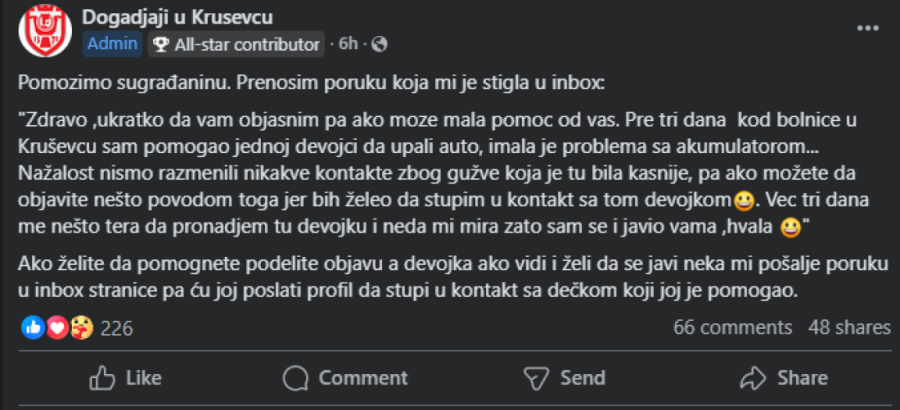Viewport: 900px width, 410px height.
Task: Open the Dogadjaji u Krusevcu page name link
Action: 177,18
